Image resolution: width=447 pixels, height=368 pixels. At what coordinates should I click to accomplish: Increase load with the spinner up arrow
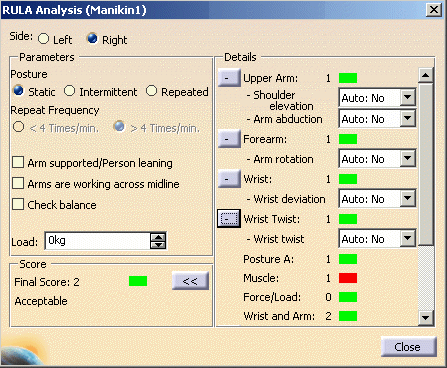(158, 237)
